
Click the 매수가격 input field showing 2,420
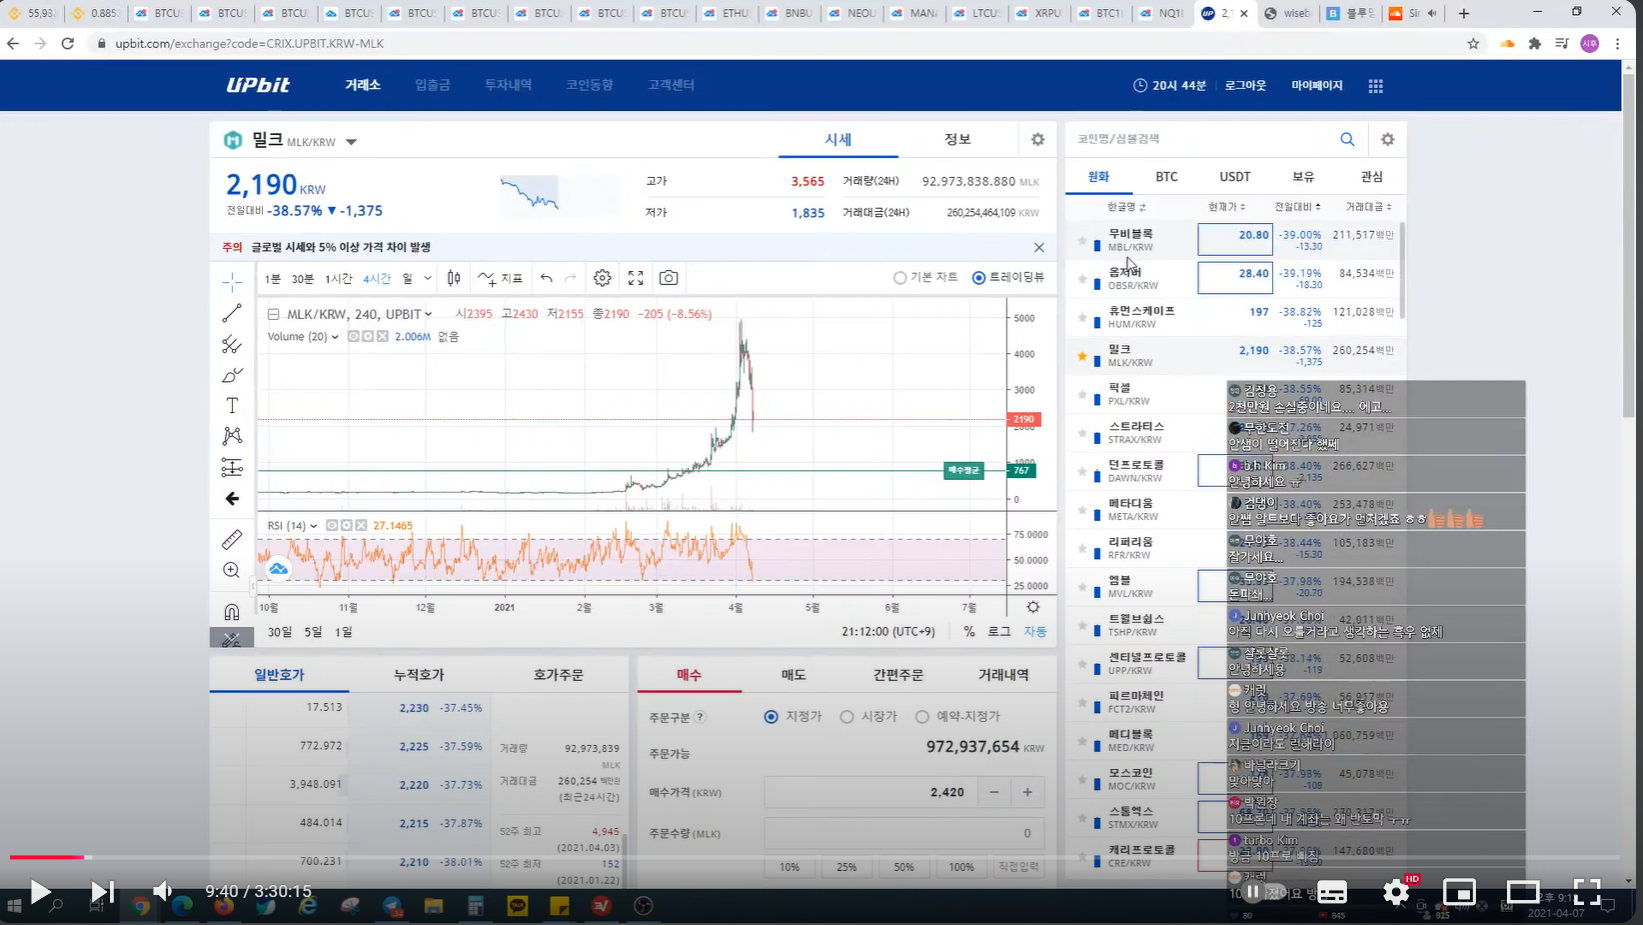(870, 792)
